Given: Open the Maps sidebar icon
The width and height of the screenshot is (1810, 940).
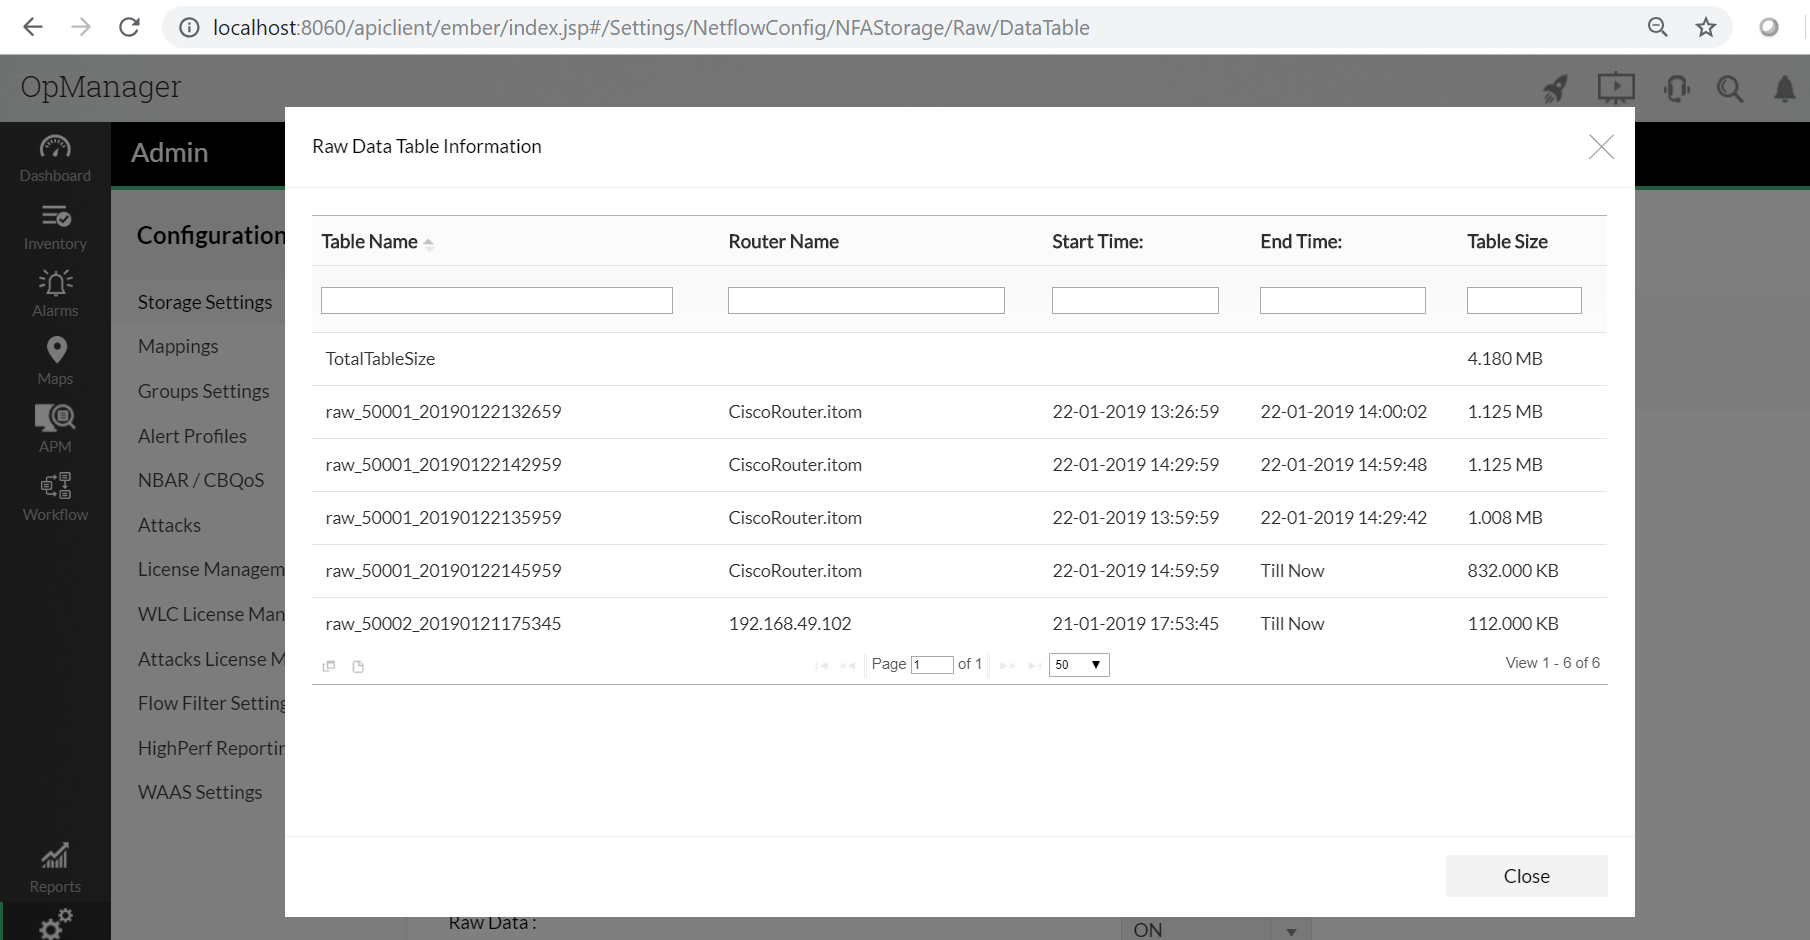Looking at the screenshot, I should pos(55,361).
